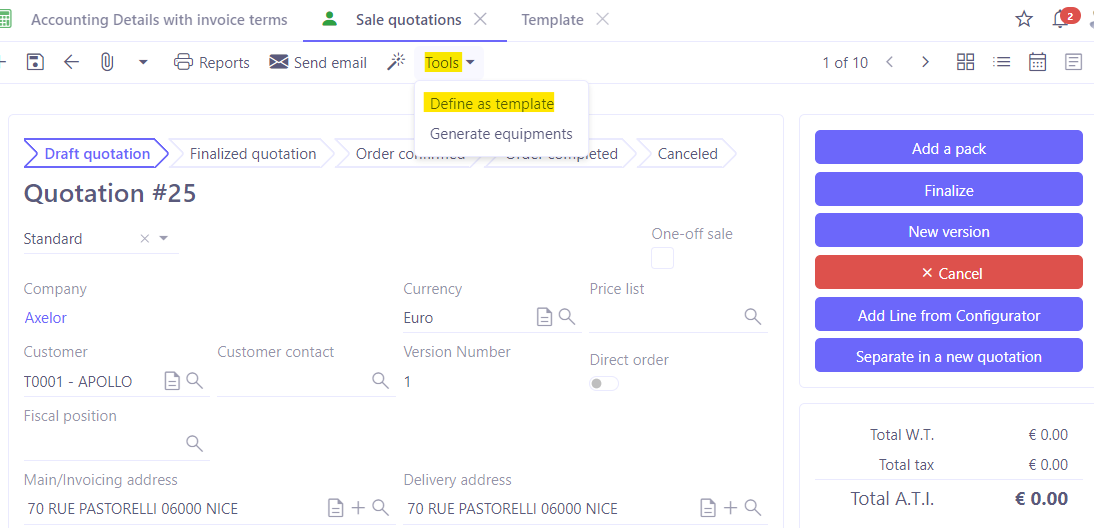Viewport: 1094px width, 528px height.
Task: Search Main/Invoicing address magnifier icon
Action: point(380,508)
